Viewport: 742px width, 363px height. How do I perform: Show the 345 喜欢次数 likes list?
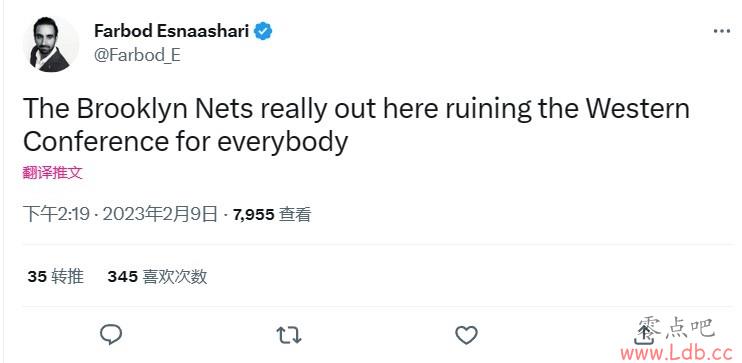[x=157, y=276]
